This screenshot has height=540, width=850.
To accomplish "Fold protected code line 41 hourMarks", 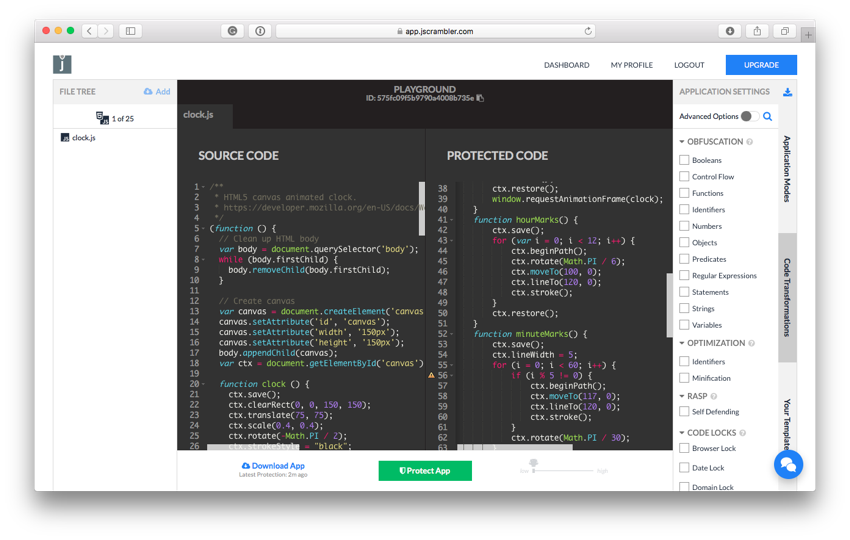I will click(452, 220).
